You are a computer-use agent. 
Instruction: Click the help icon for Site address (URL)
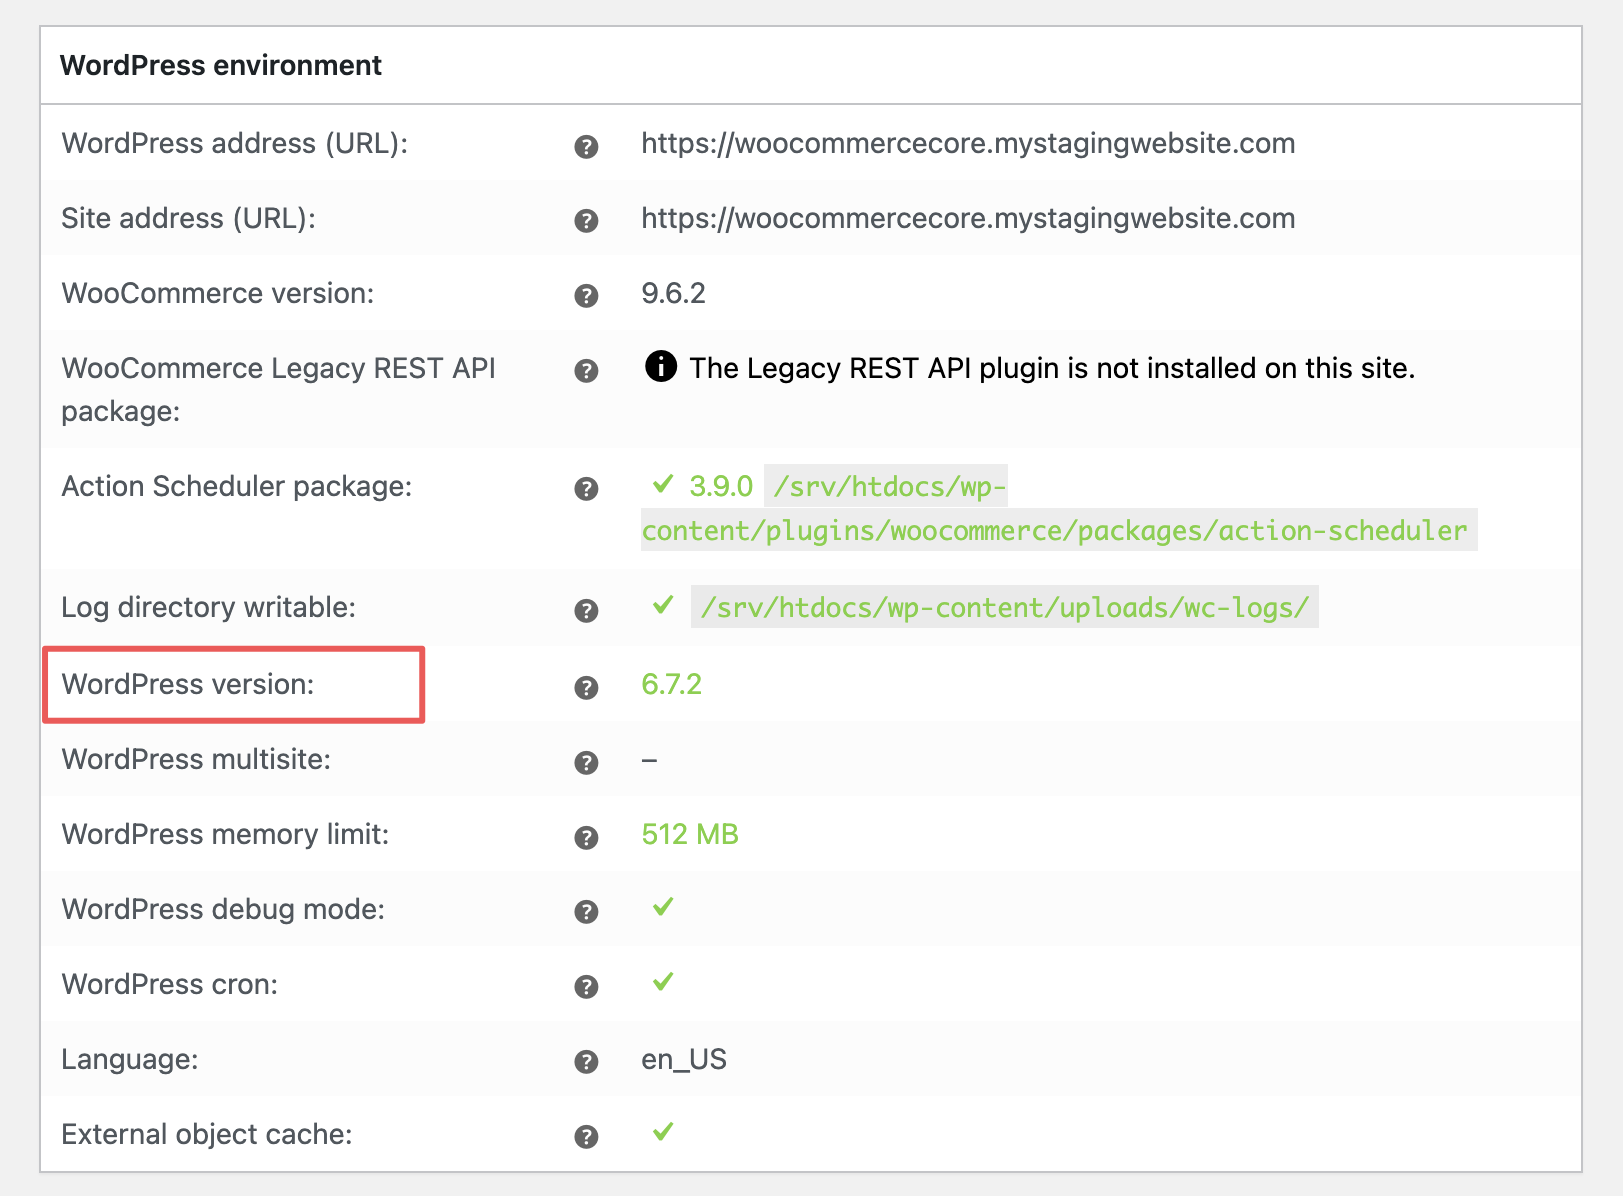pos(585,221)
